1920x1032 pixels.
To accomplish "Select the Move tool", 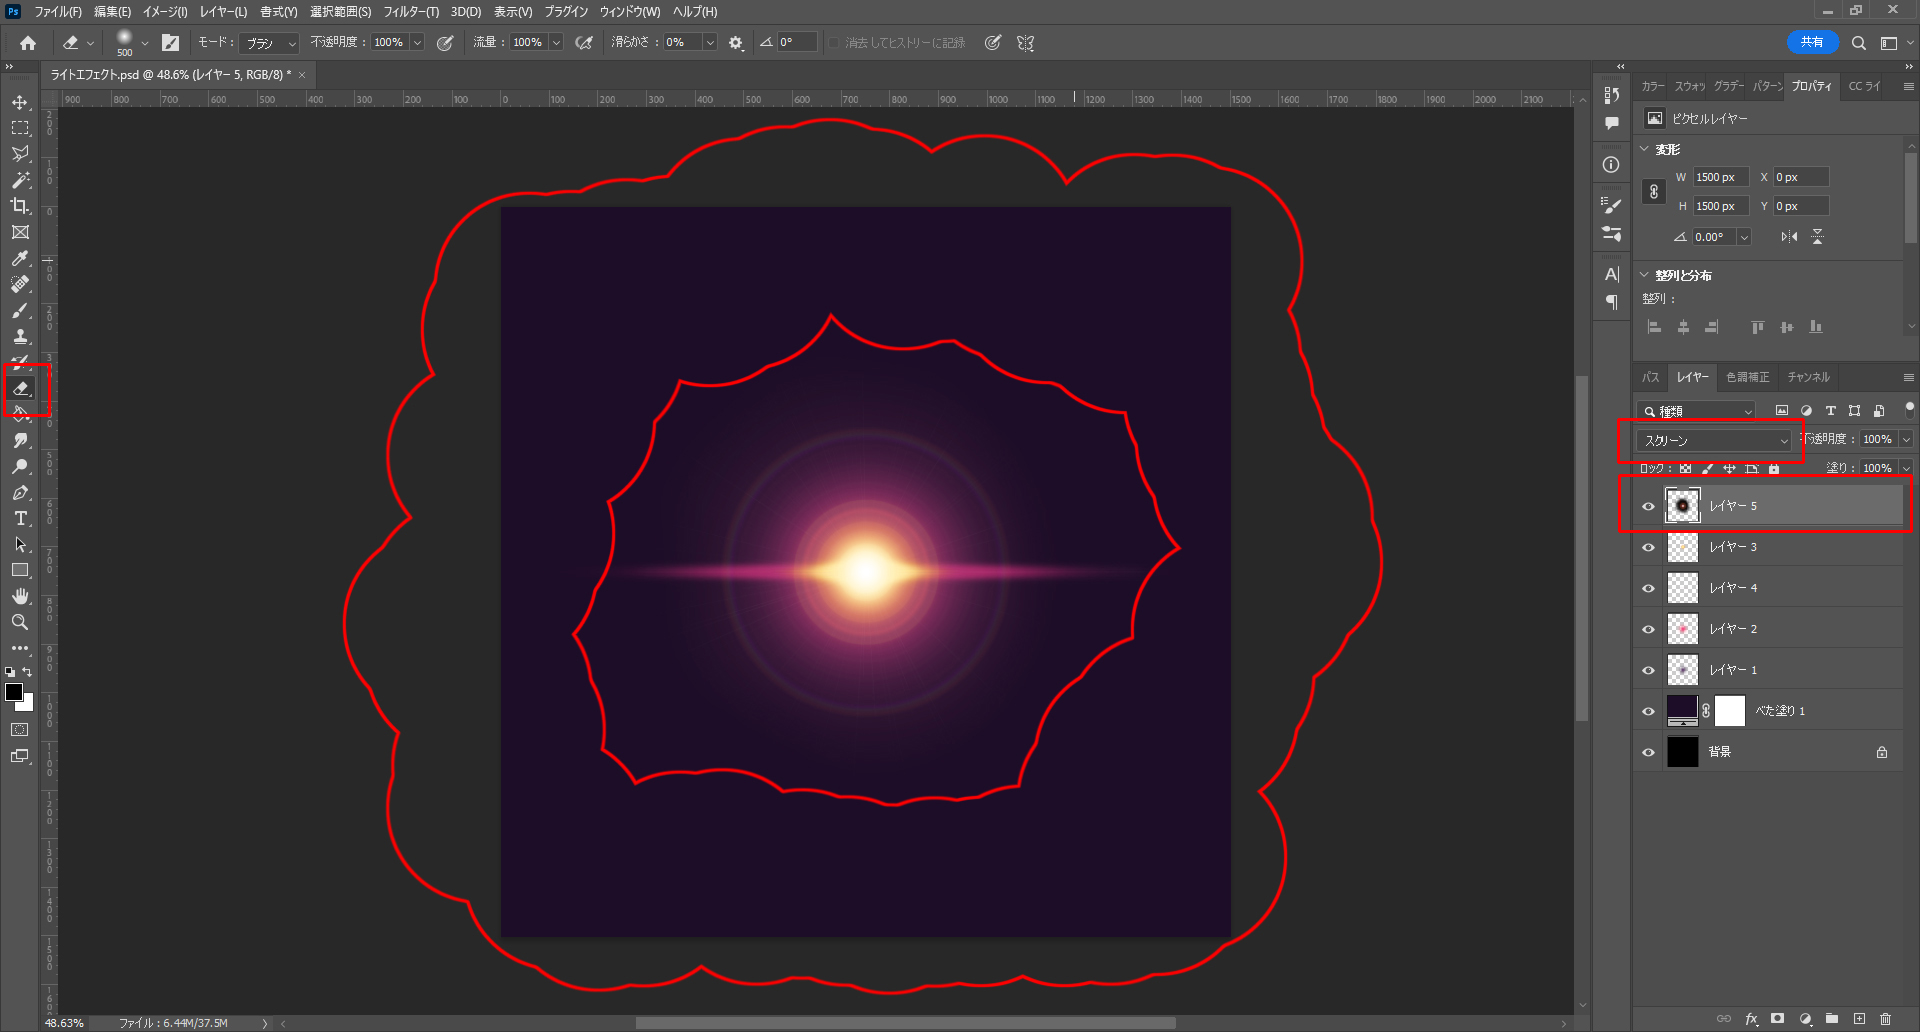I will click(x=20, y=102).
